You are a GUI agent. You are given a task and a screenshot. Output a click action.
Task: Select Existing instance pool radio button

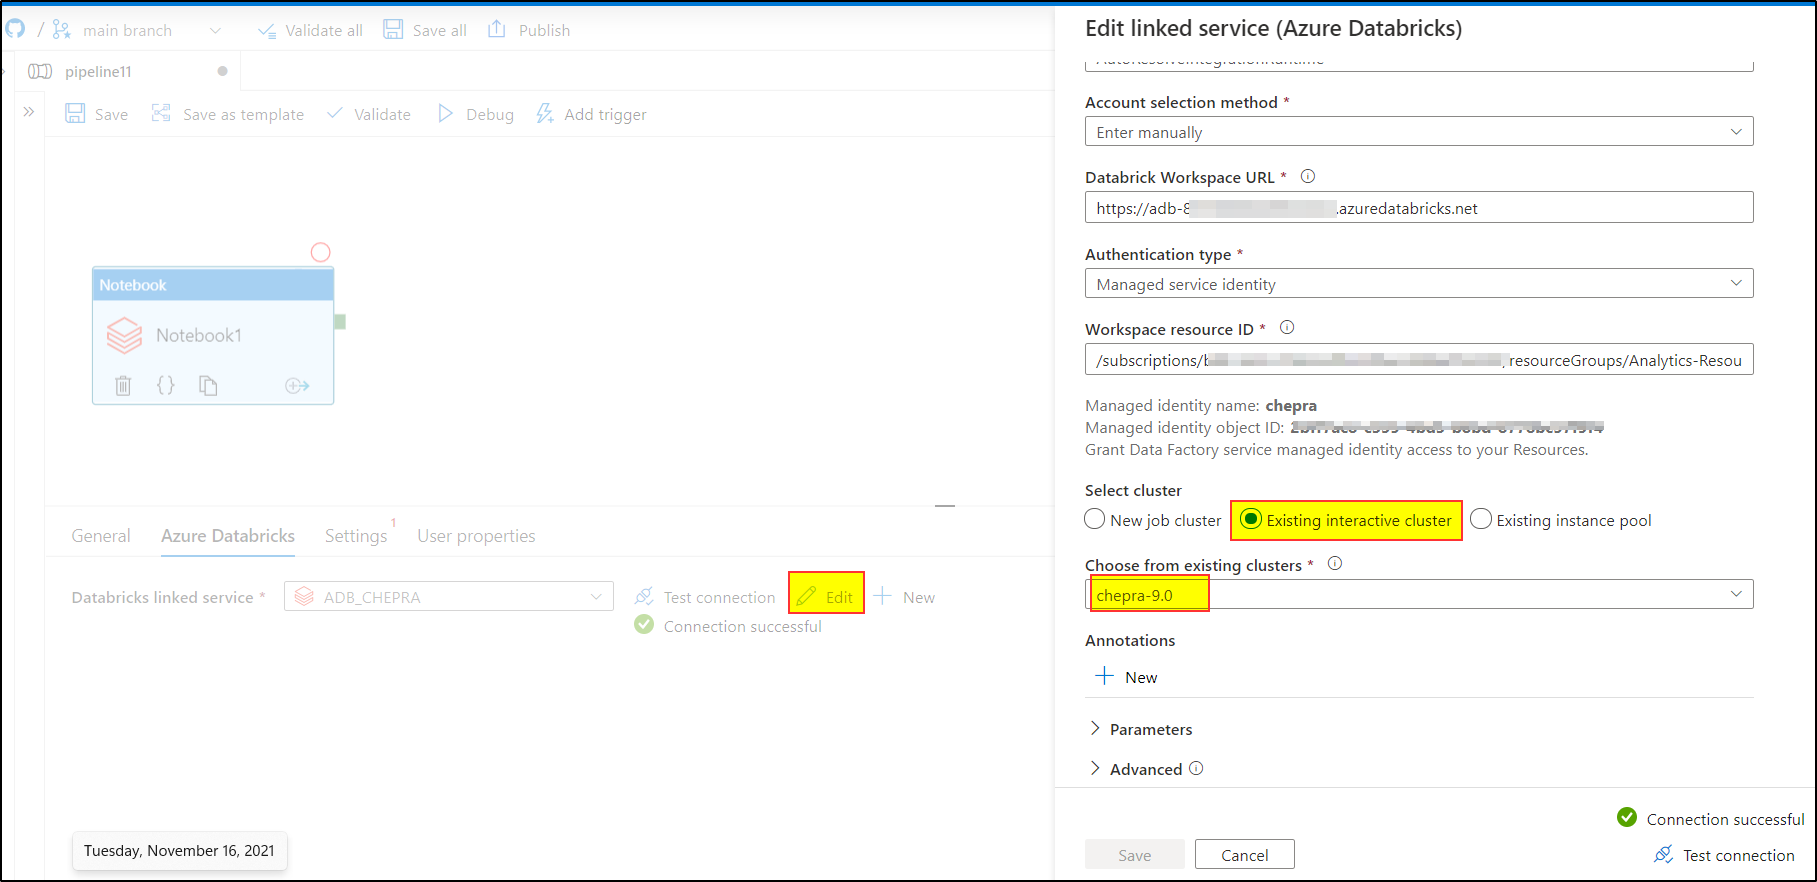(x=1481, y=520)
